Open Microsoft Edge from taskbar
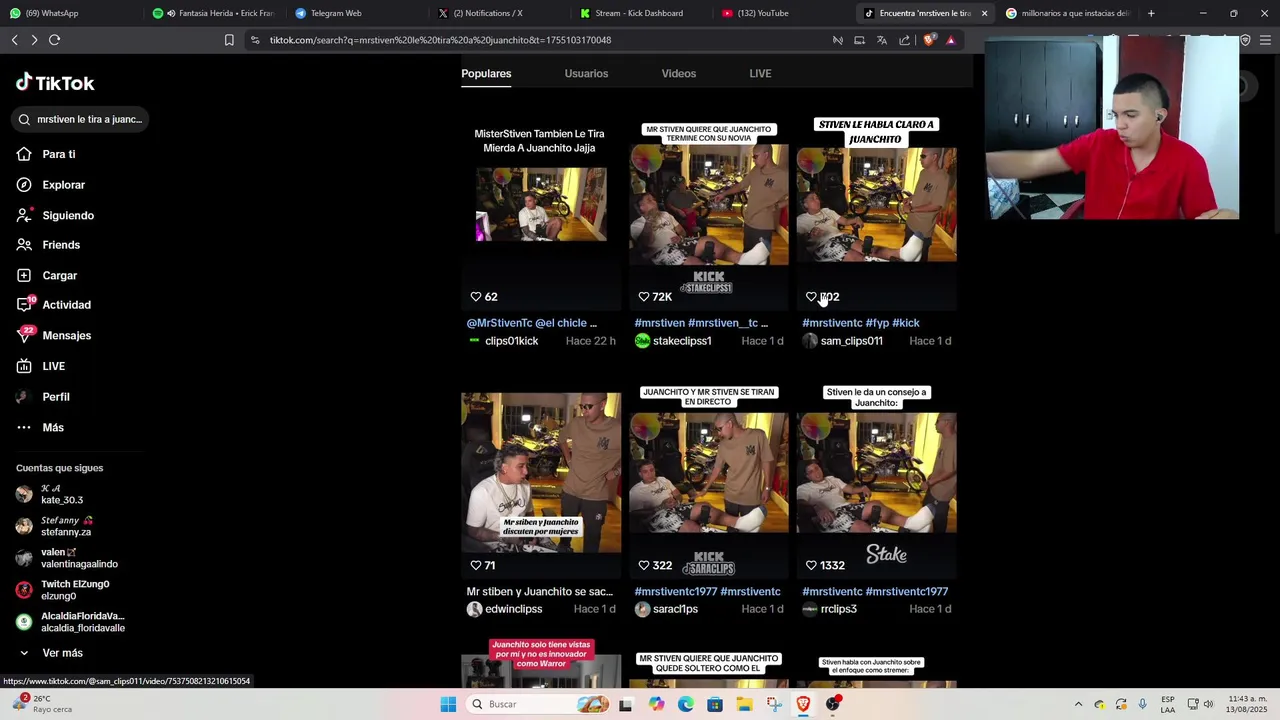Viewport: 1280px width, 720px height. [x=685, y=704]
